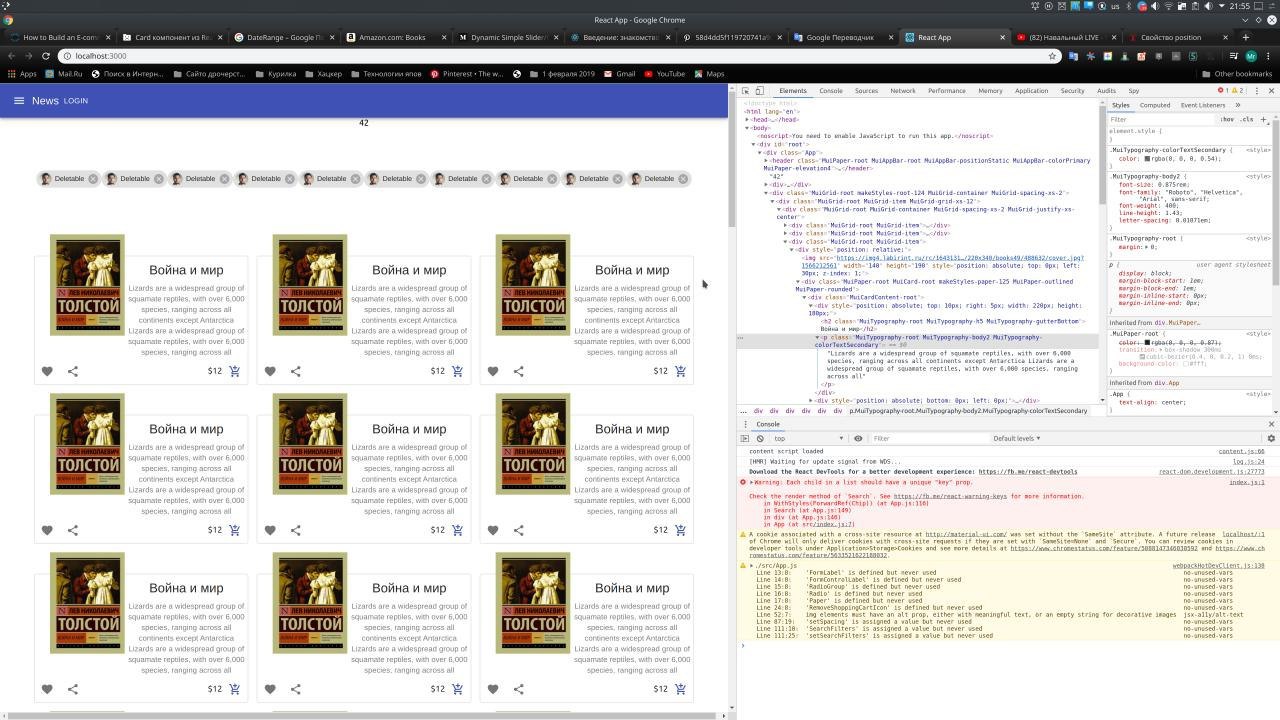Click color swatch for rgba(0, 0, 0, 0.87)
The image size is (1280, 720).
[1147, 342]
